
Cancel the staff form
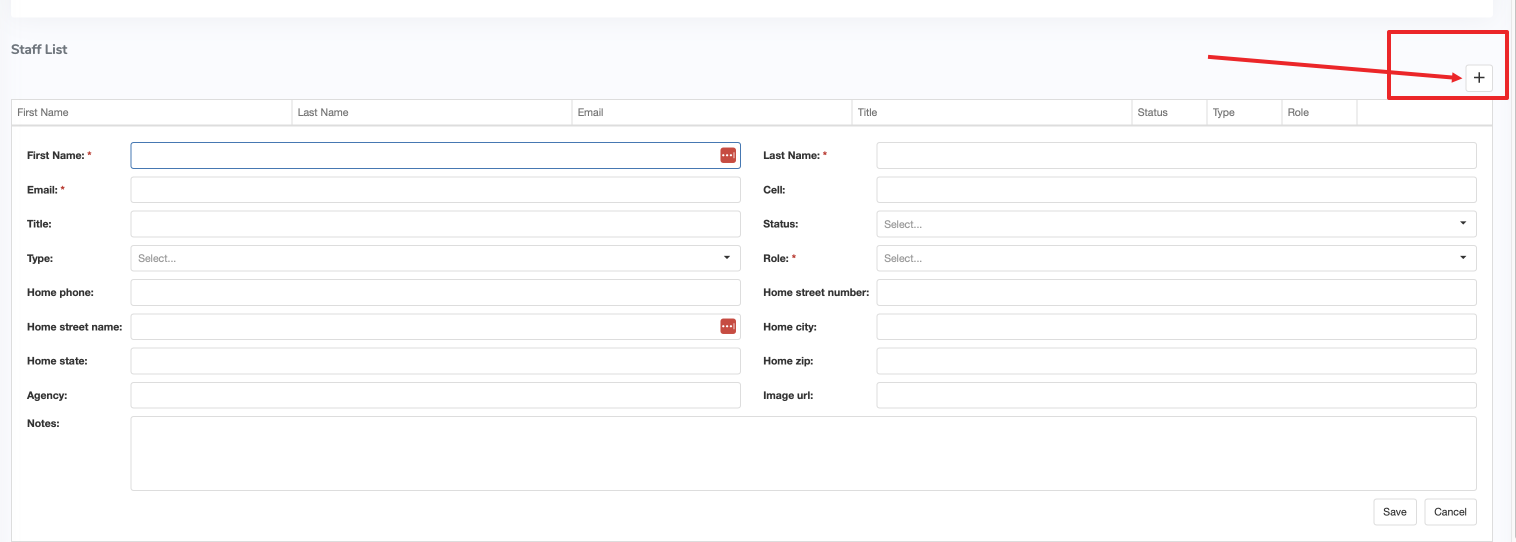[x=1450, y=511]
